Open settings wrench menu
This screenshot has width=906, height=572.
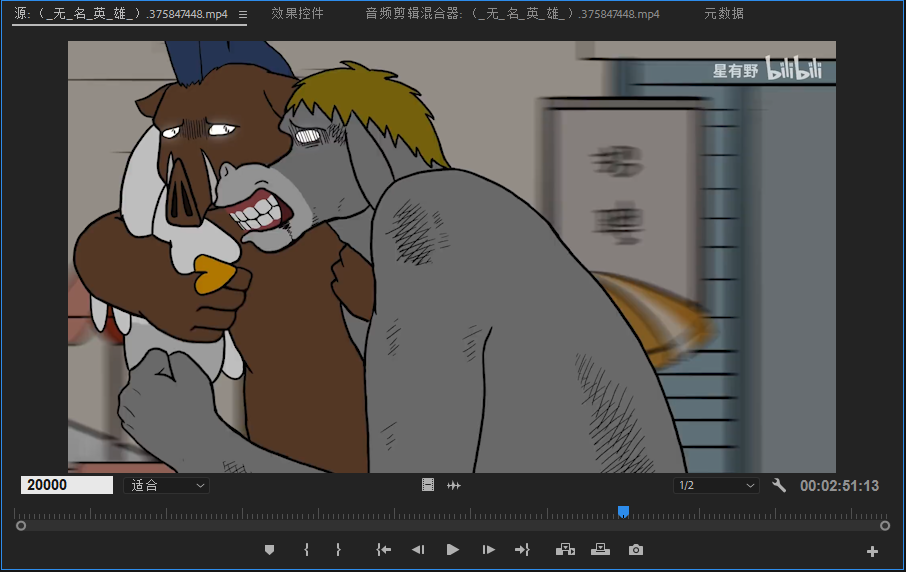point(779,485)
